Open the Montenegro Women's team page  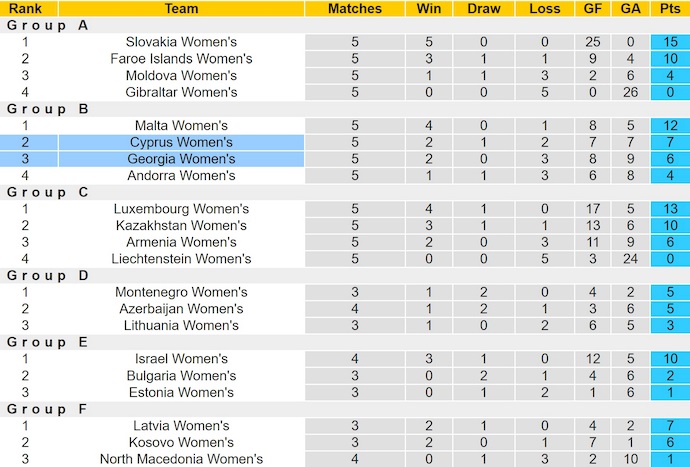181,292
